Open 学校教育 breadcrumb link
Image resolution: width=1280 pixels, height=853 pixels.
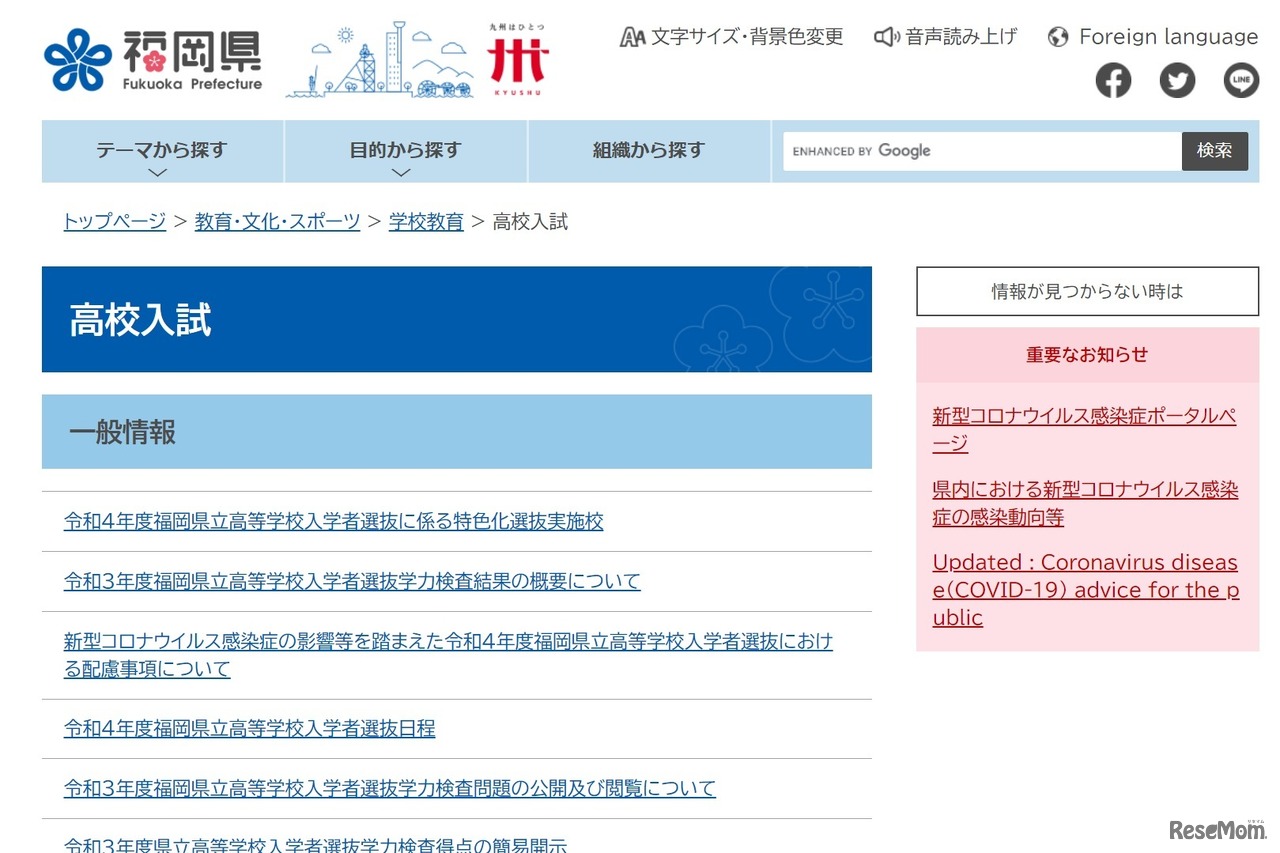426,222
